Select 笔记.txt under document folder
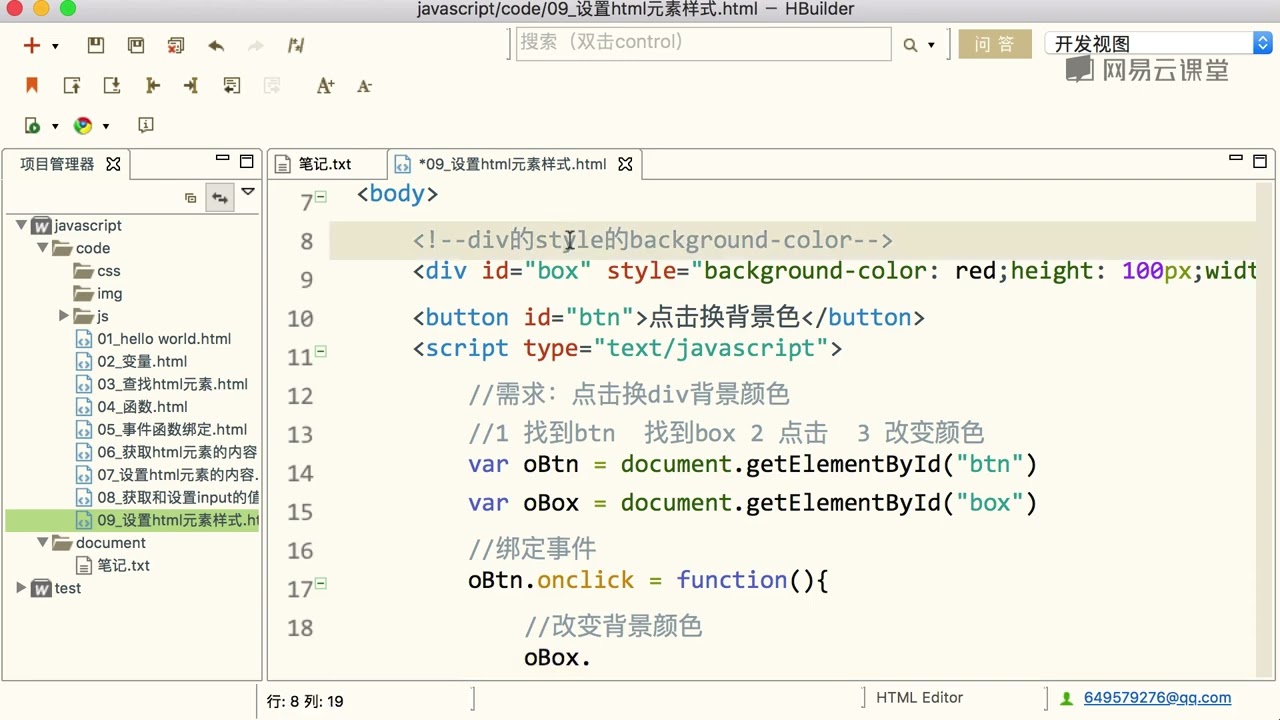1280x720 pixels. pyautogui.click(x=113, y=565)
